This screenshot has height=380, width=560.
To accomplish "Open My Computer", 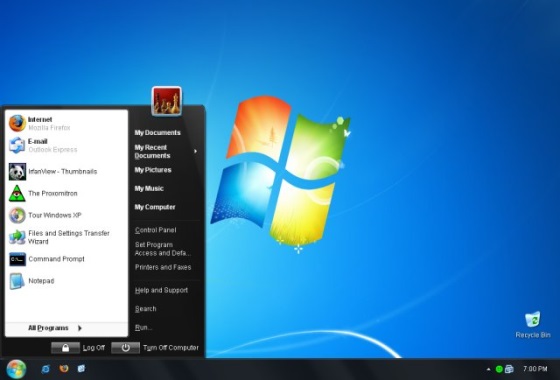I will [155, 207].
